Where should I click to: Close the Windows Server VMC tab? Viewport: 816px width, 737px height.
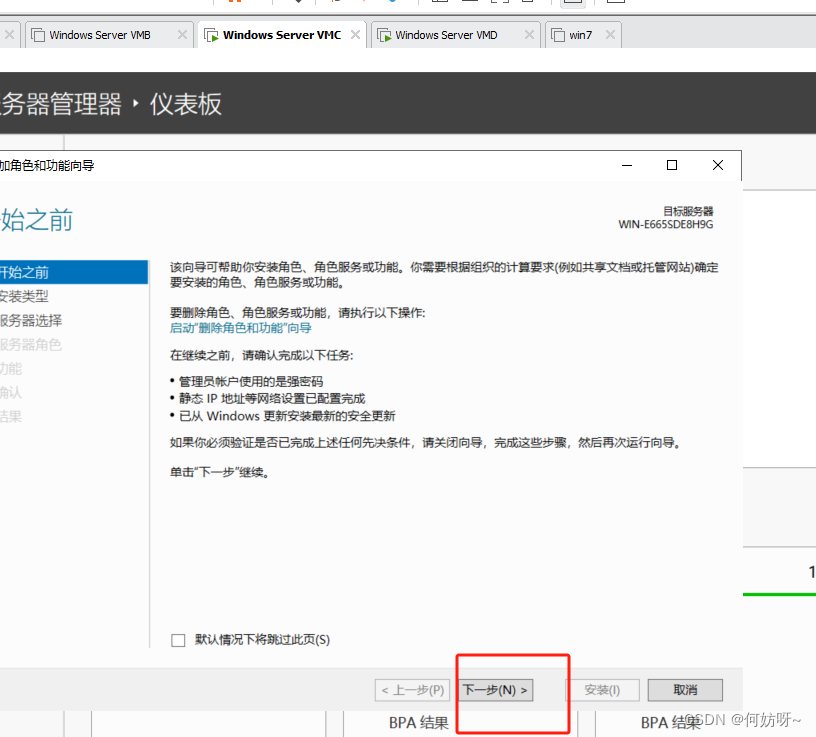355,35
